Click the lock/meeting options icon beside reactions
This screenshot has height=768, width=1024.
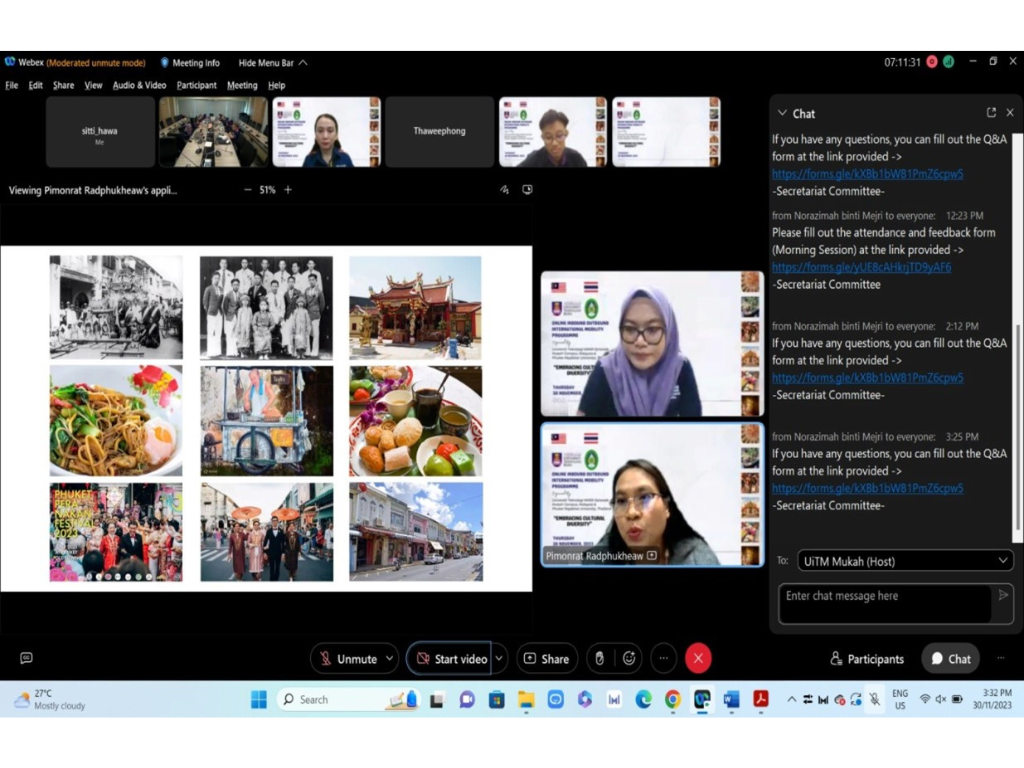pos(599,658)
